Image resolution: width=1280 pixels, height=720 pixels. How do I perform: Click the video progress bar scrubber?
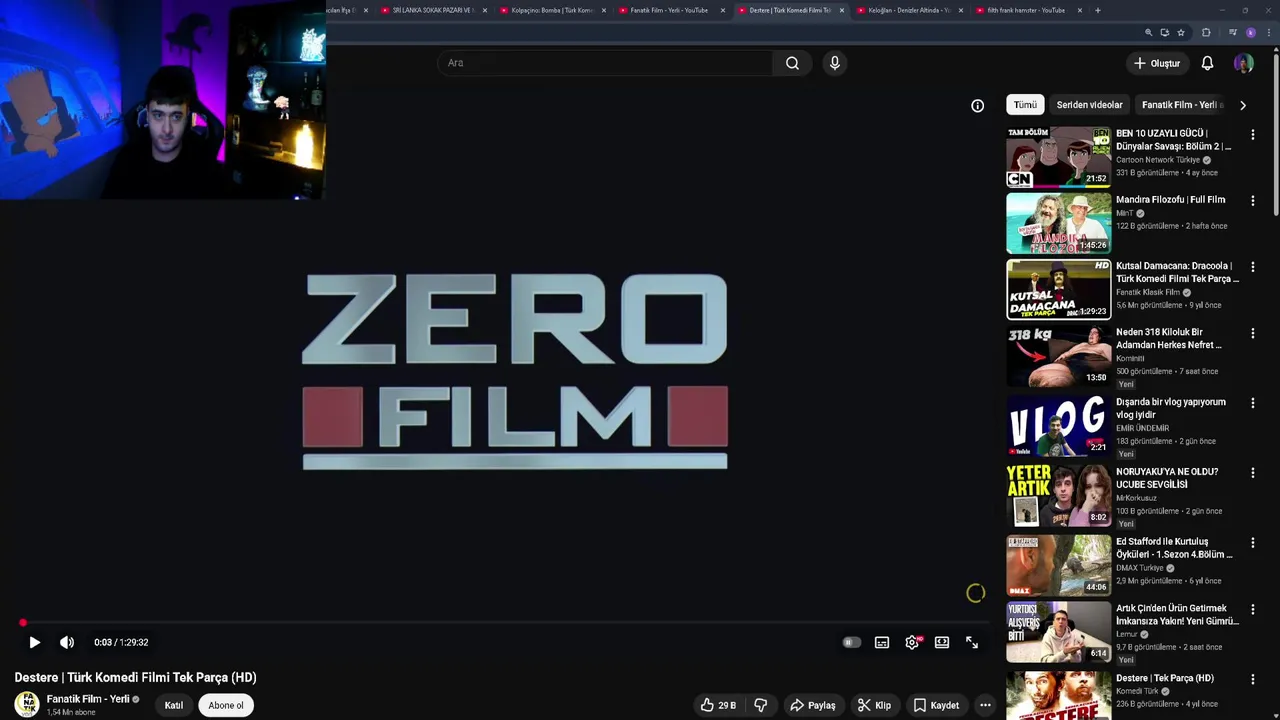coord(22,623)
